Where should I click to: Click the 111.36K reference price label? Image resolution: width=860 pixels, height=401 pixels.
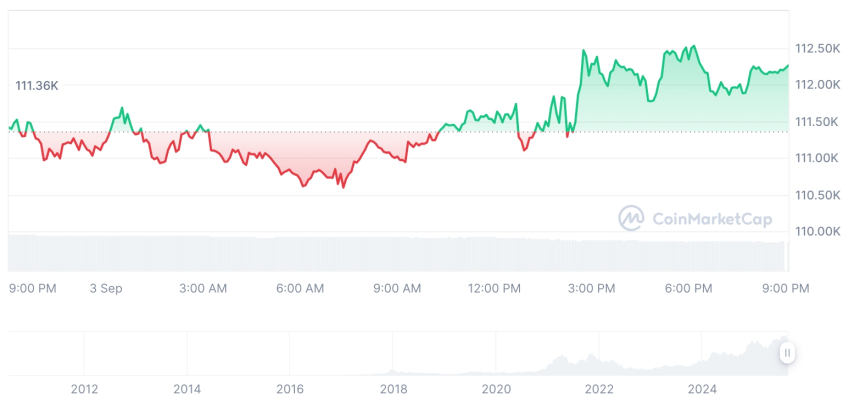click(x=37, y=86)
